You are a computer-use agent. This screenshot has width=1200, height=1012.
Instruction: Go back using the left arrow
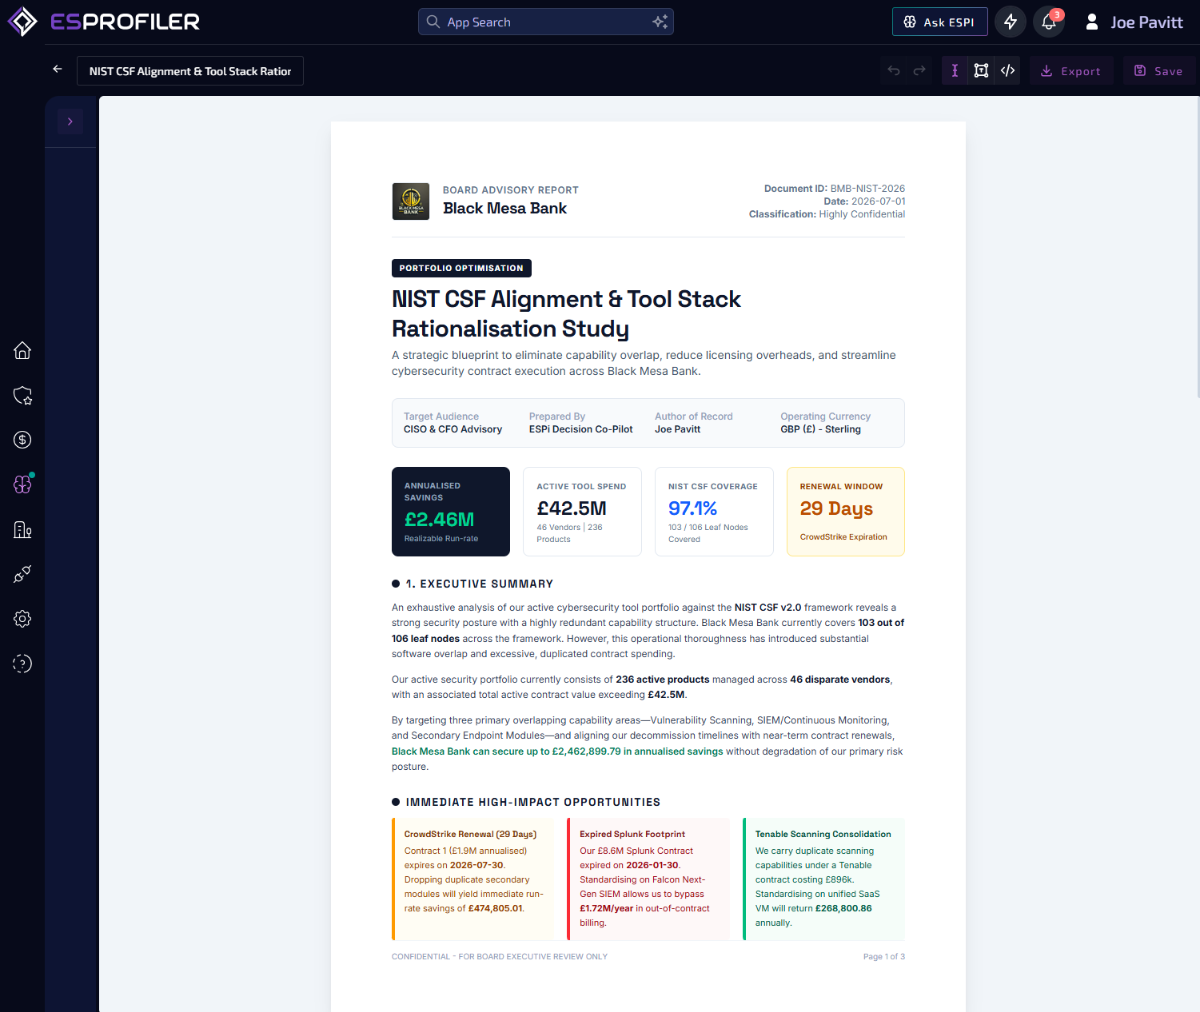(57, 70)
